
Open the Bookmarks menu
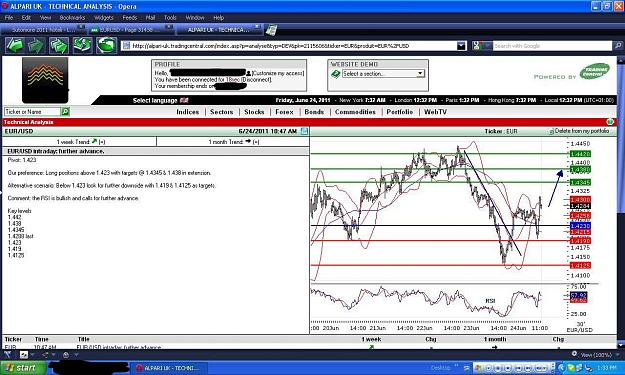[72, 18]
